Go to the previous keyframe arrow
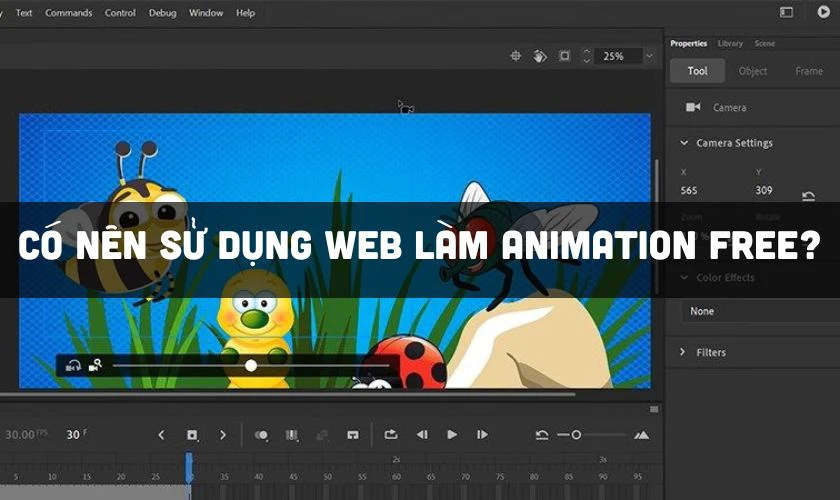This screenshot has width=840, height=500. tap(161, 435)
